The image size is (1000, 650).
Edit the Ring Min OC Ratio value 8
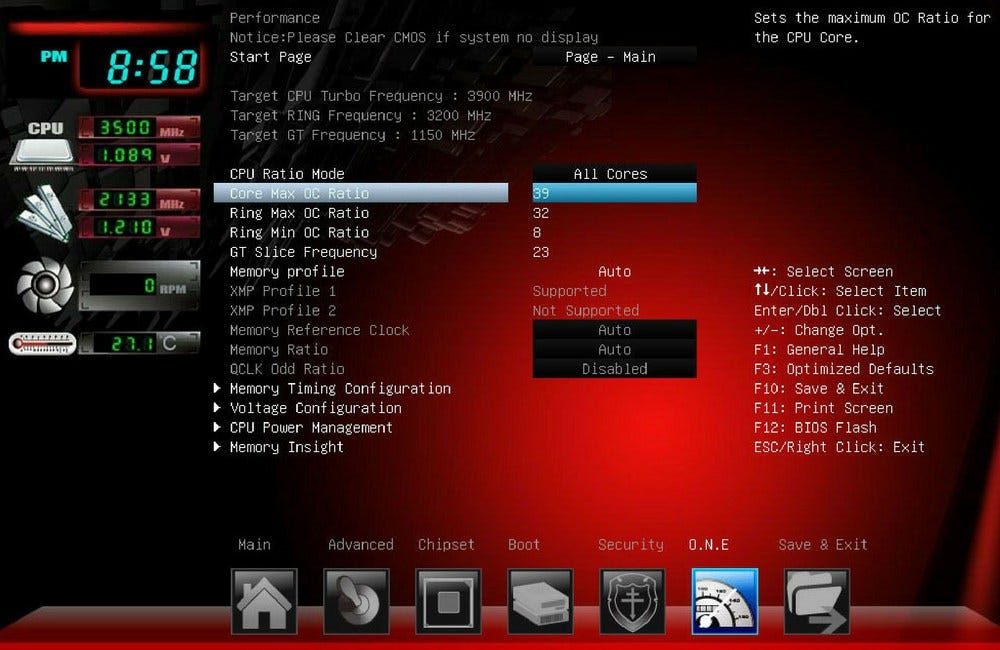click(537, 232)
